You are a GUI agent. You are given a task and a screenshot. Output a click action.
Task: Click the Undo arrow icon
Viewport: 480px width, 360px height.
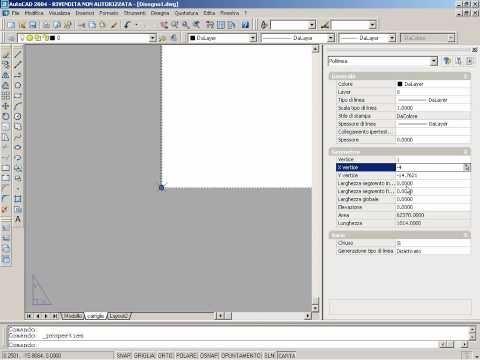click(127, 25)
